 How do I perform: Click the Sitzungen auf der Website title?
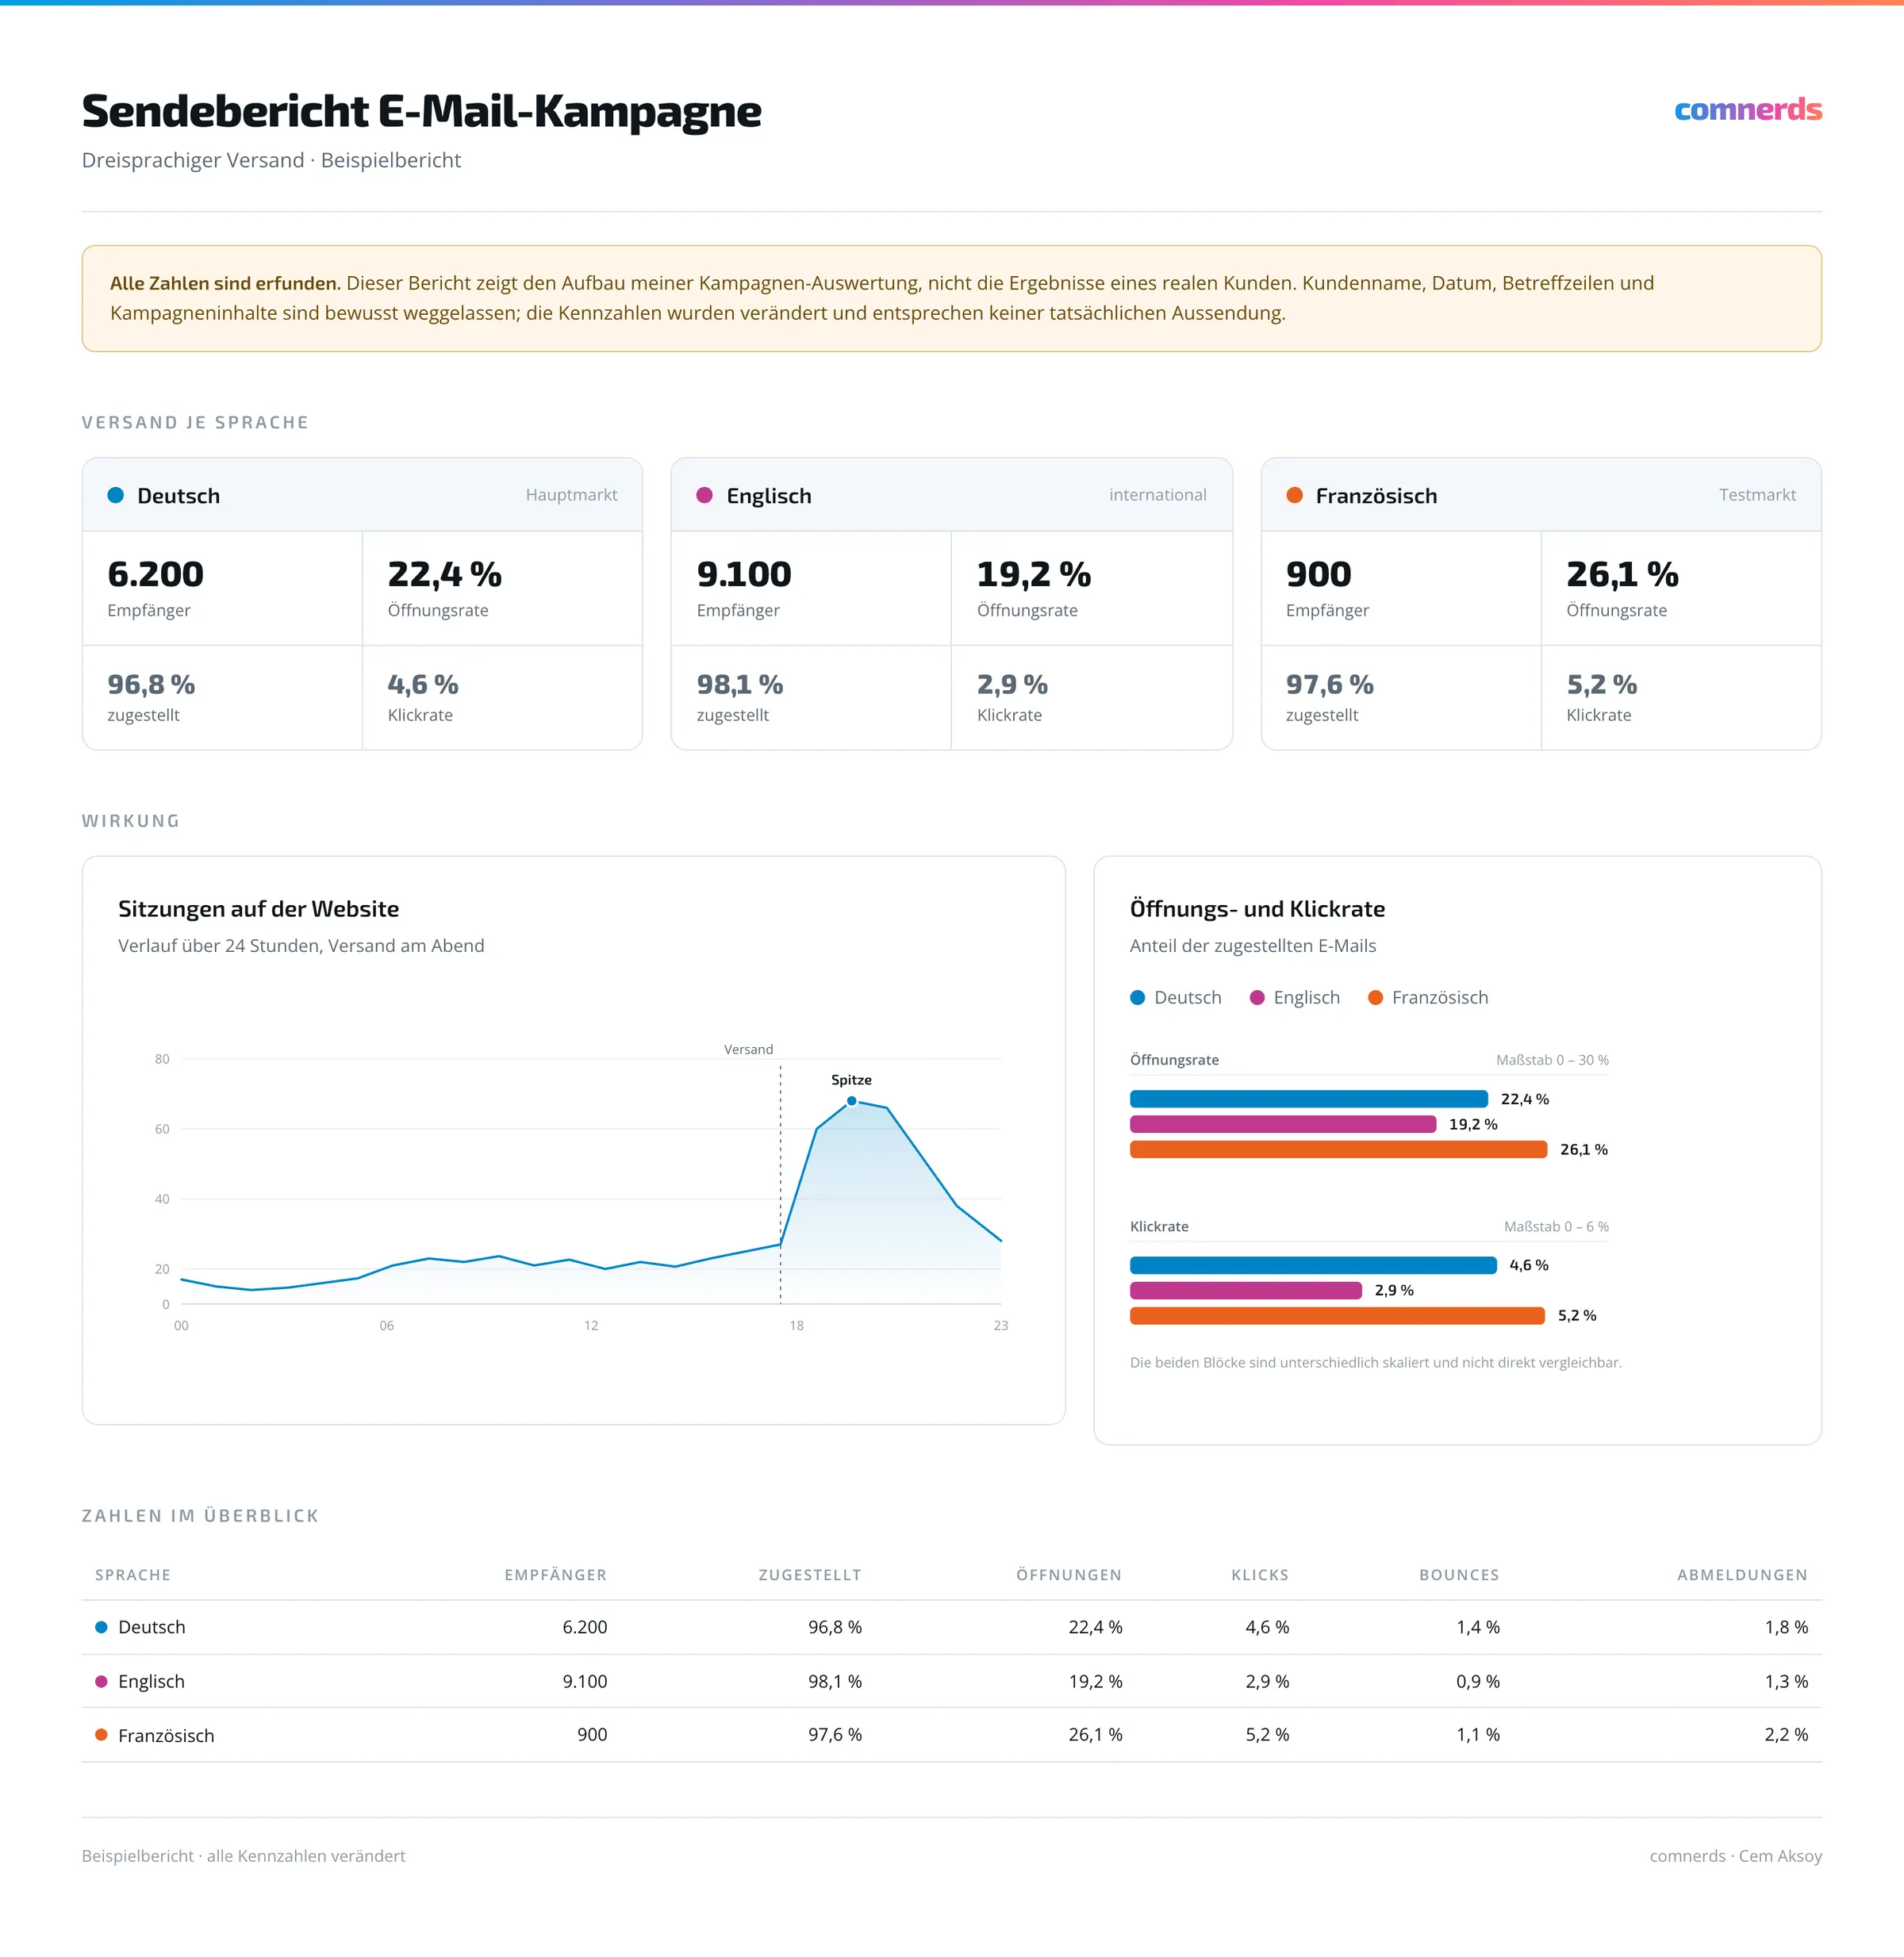coord(258,909)
